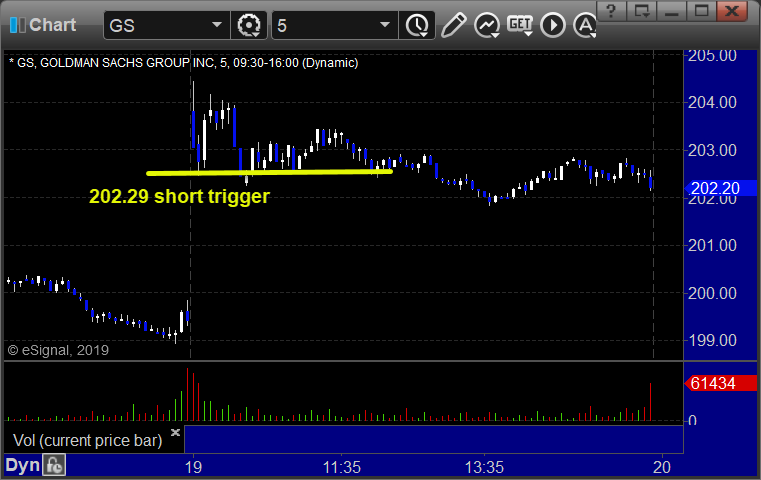Maximize the chart window
Viewport: 761px width, 480px height.
pos(701,11)
